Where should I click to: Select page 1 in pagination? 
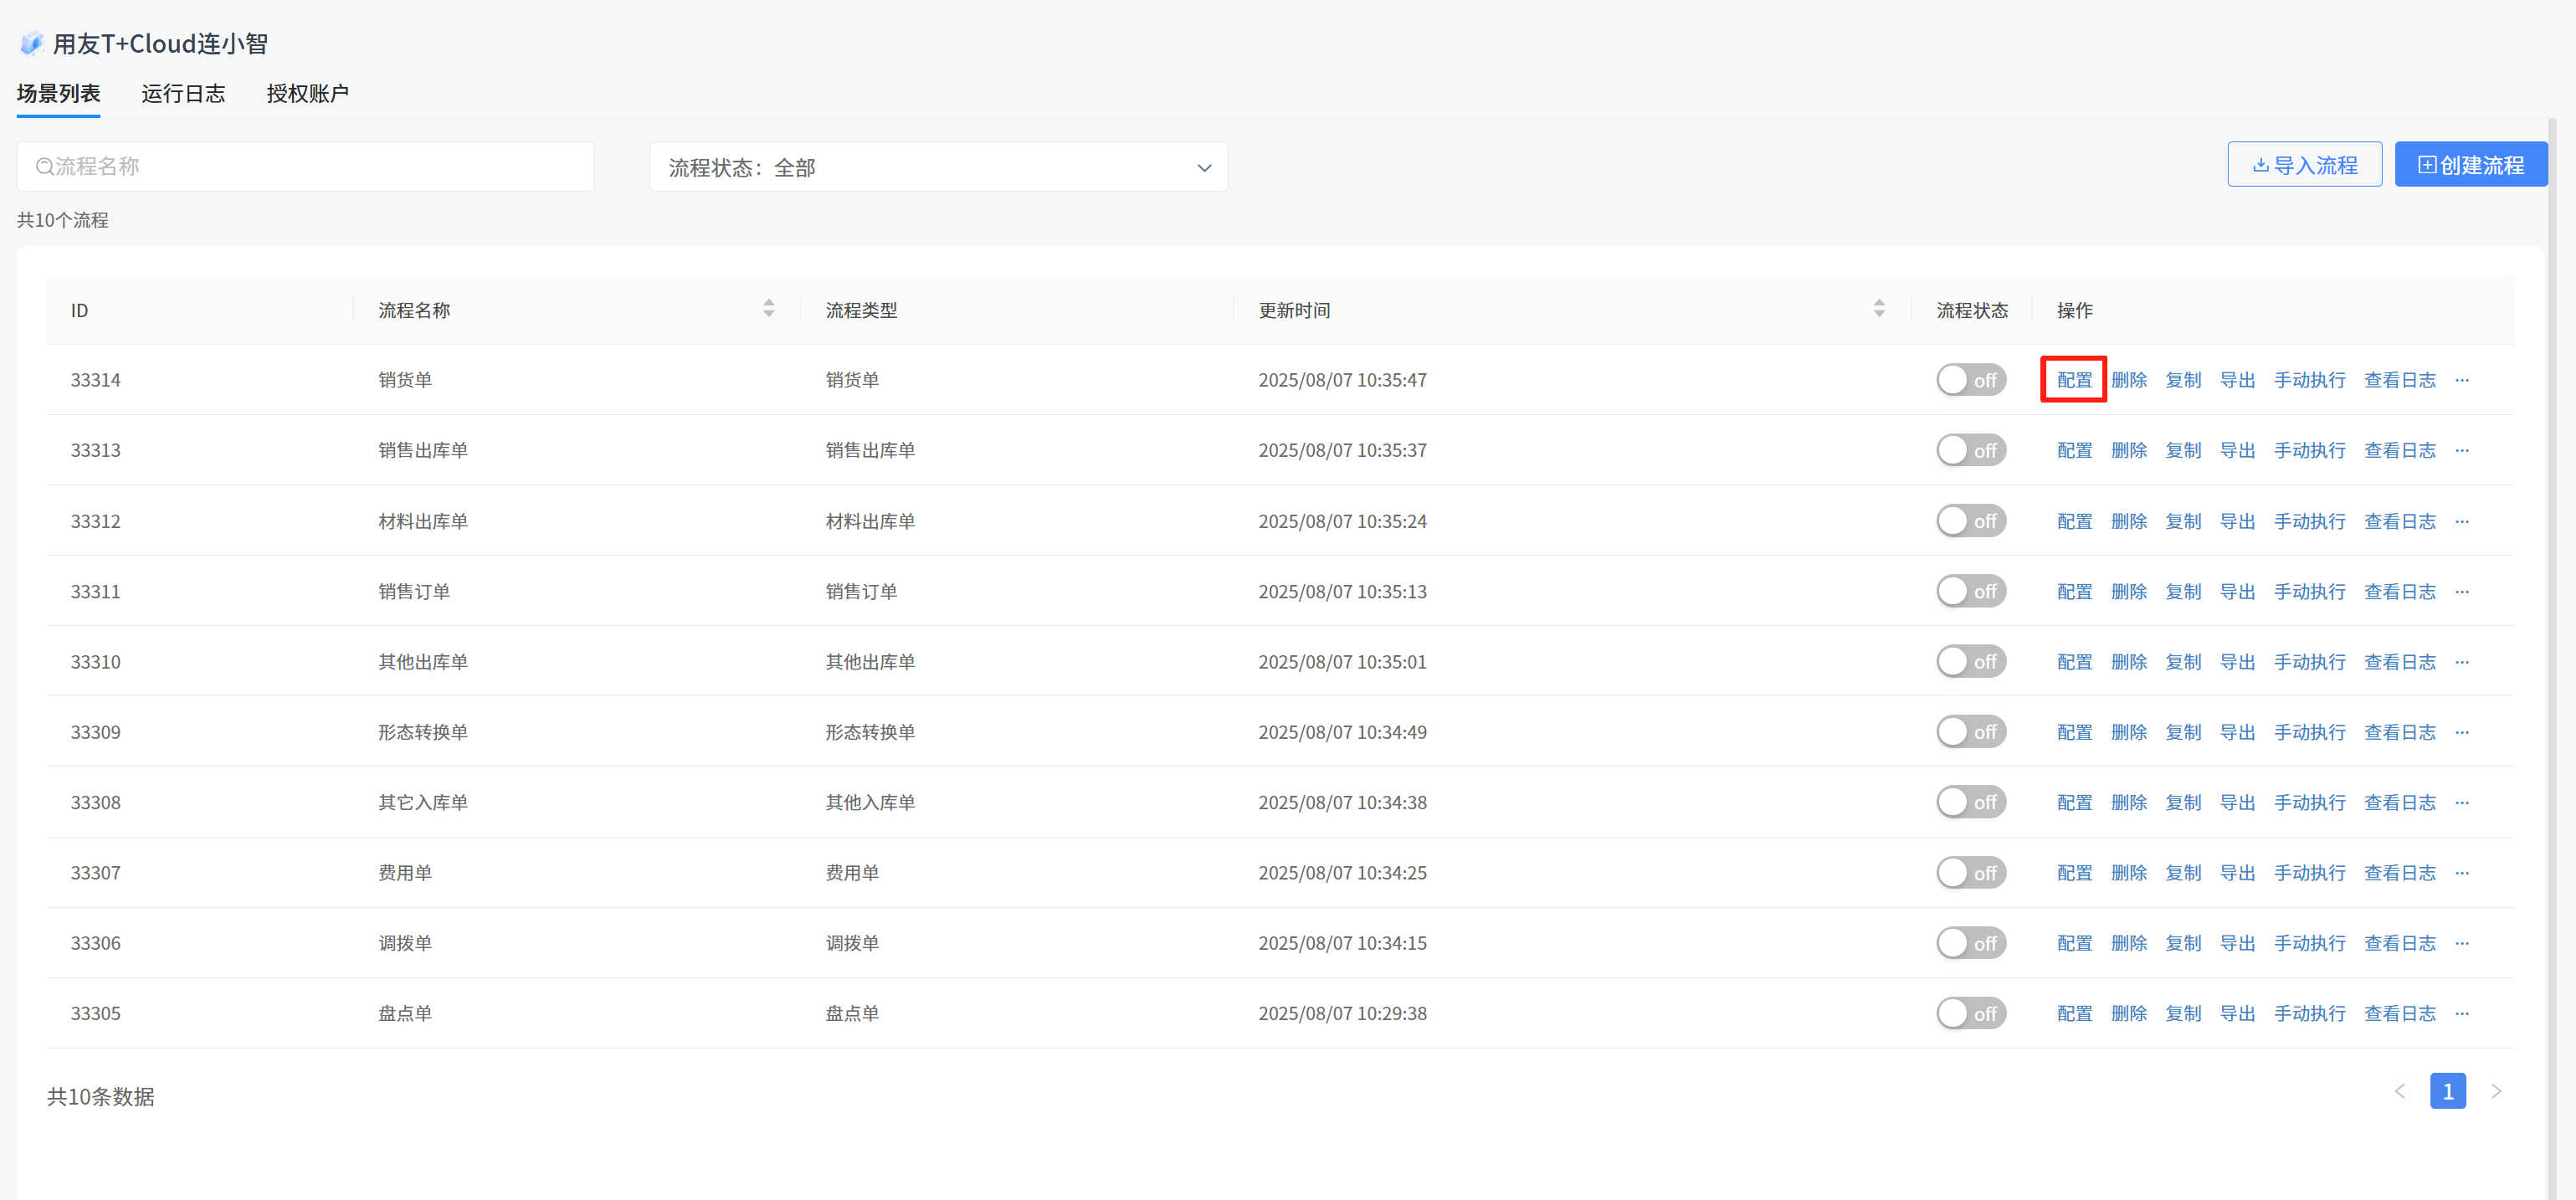click(2447, 1091)
